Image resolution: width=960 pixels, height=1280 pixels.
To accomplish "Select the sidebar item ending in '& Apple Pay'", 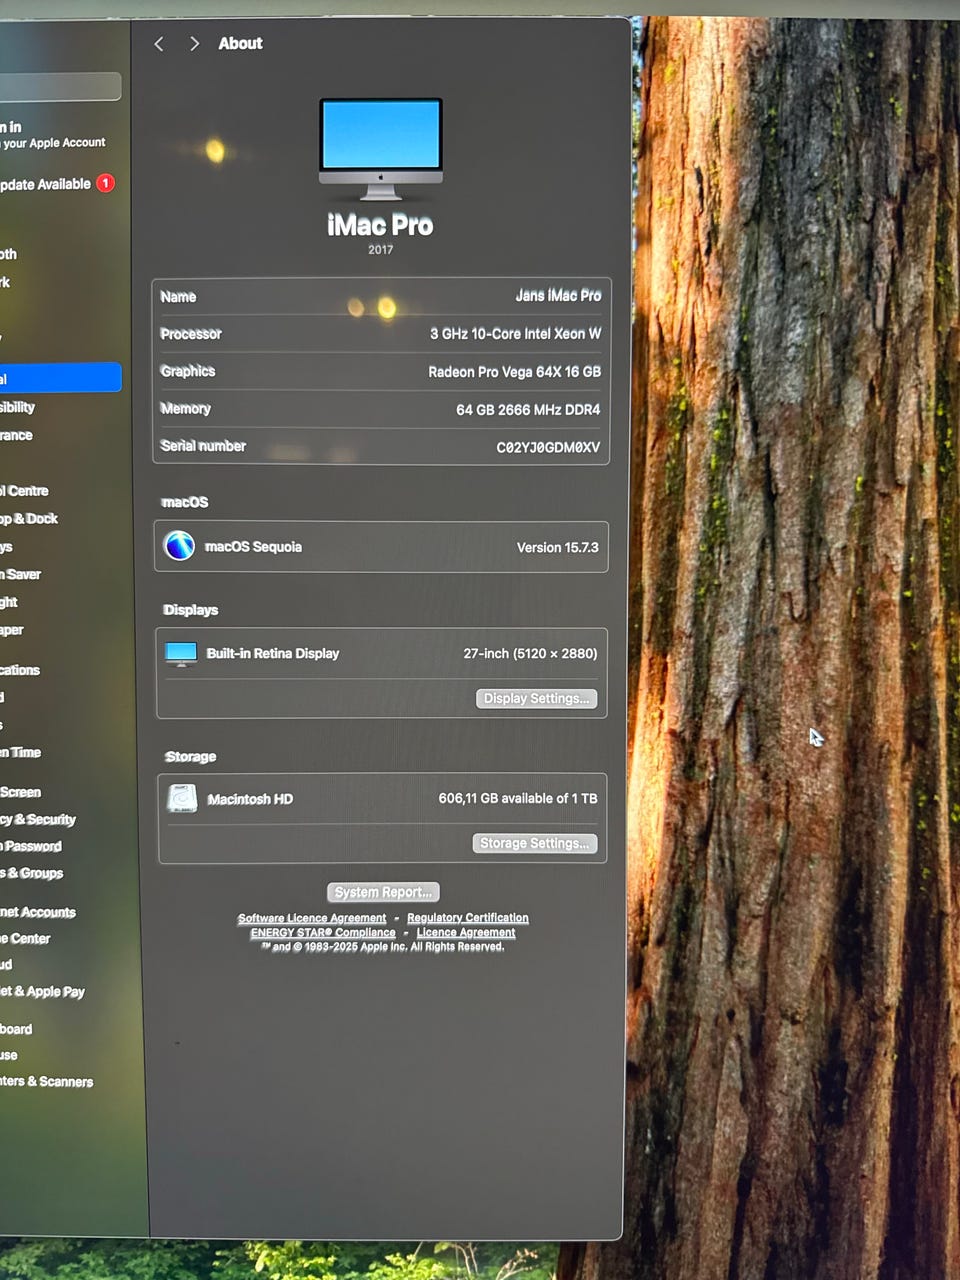I will [x=42, y=992].
